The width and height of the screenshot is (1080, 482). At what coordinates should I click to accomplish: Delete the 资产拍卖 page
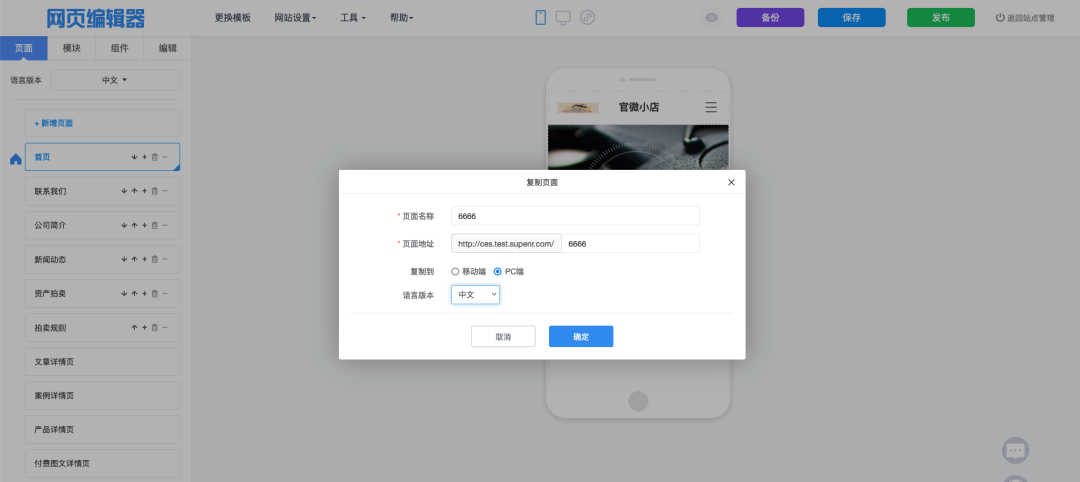click(154, 293)
